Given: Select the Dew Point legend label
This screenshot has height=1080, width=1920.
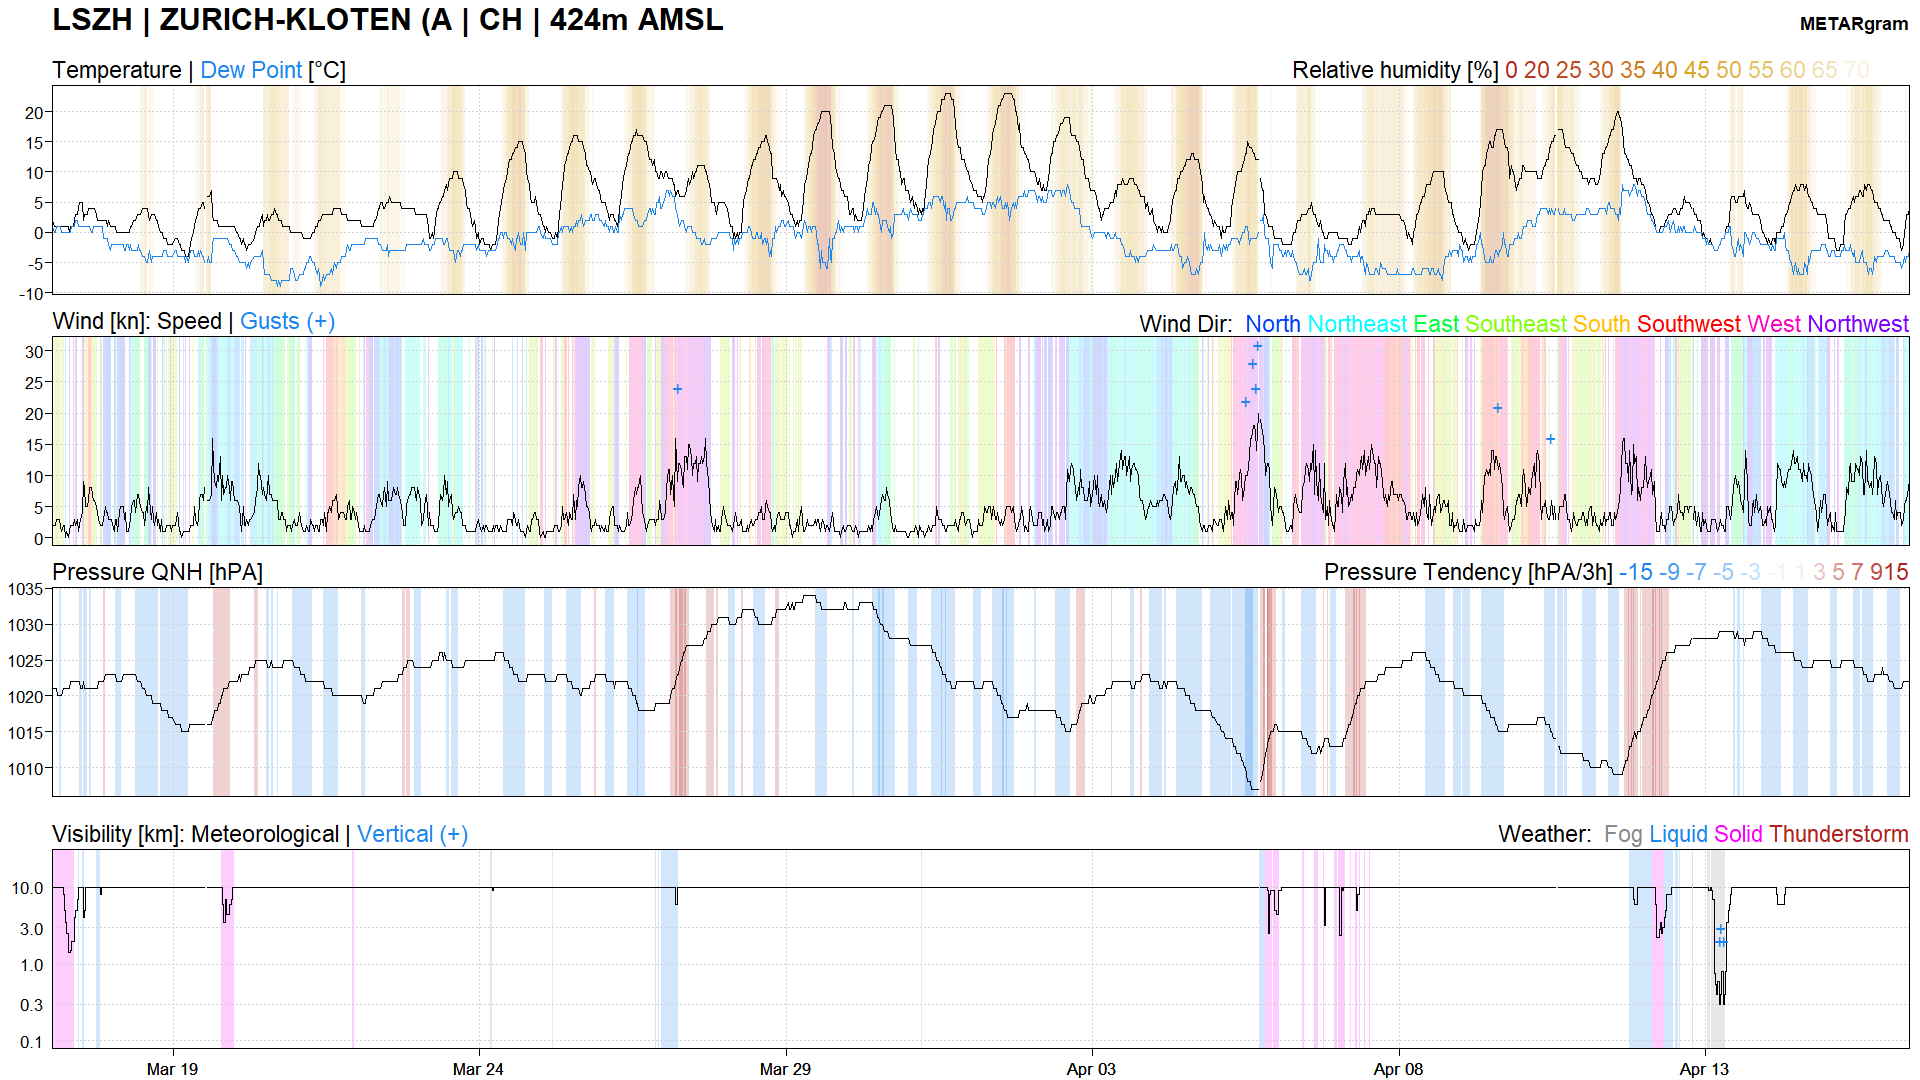Looking at the screenshot, I should click(251, 70).
